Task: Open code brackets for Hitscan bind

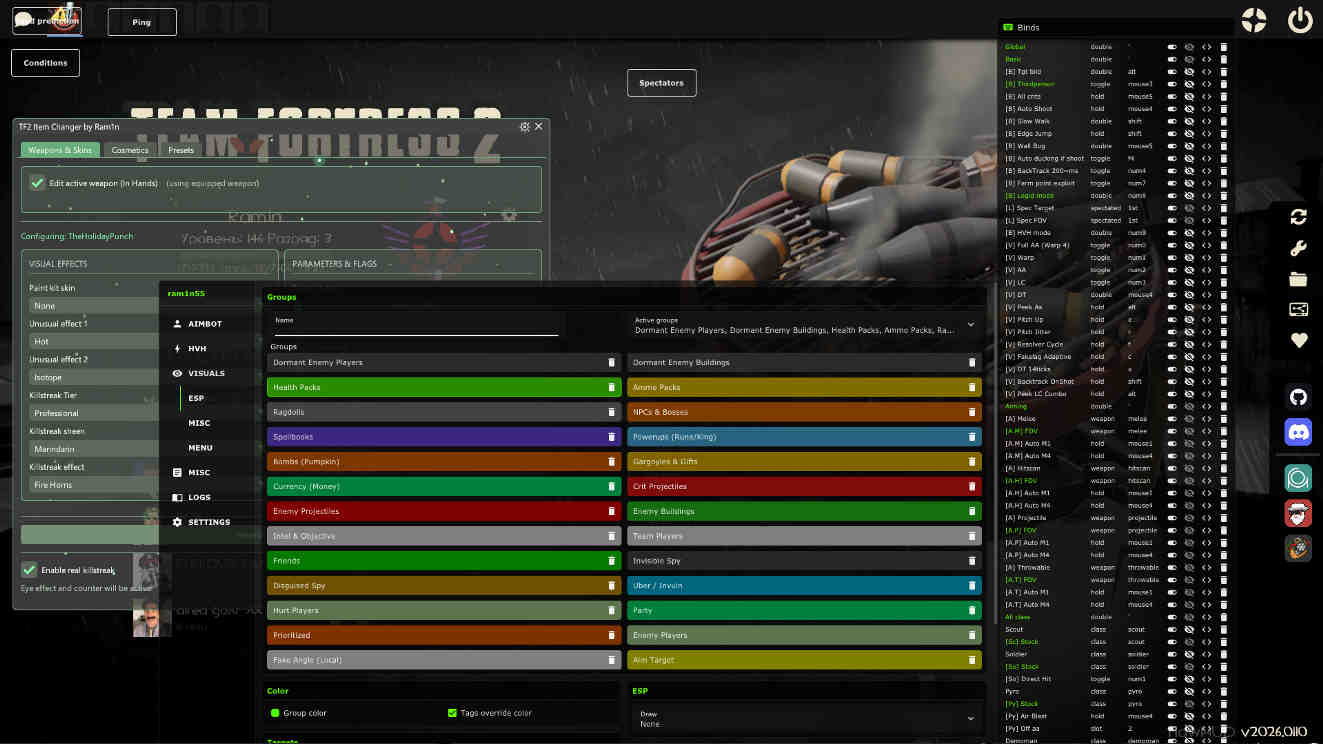Action: point(1206,468)
